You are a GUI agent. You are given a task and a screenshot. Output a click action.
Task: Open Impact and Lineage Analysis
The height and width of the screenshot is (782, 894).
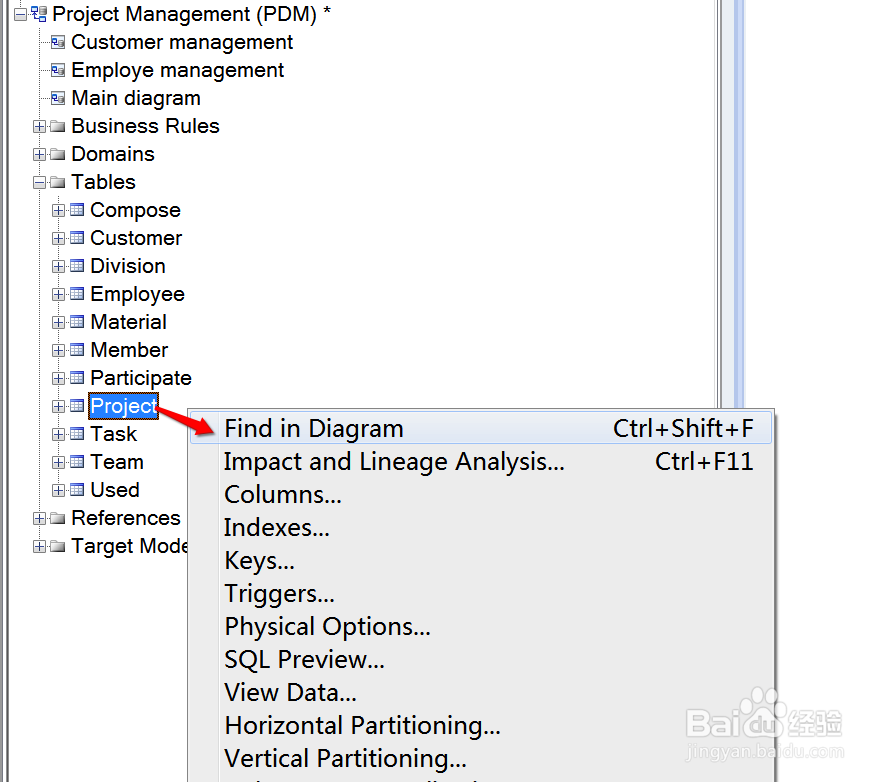481,462
